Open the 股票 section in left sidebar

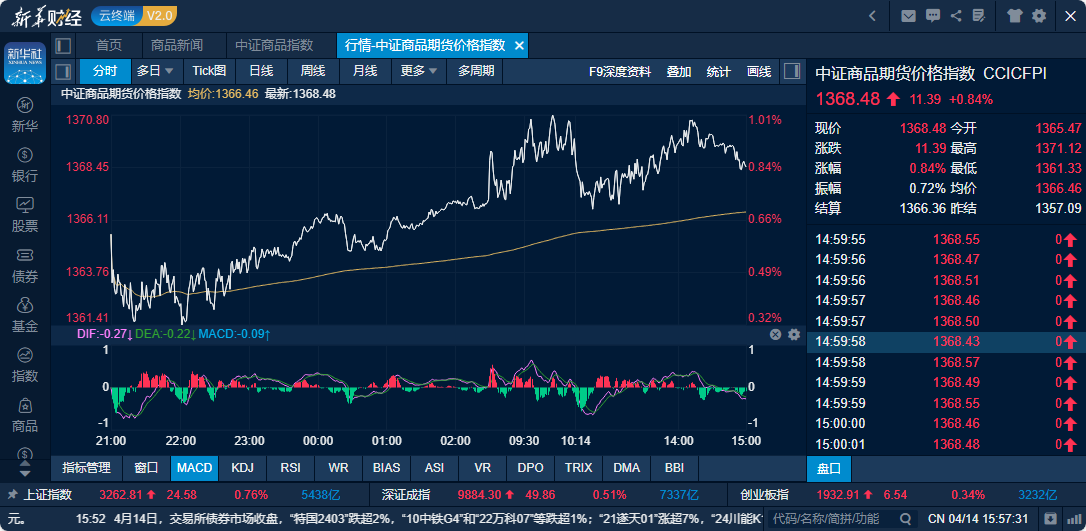(x=25, y=215)
